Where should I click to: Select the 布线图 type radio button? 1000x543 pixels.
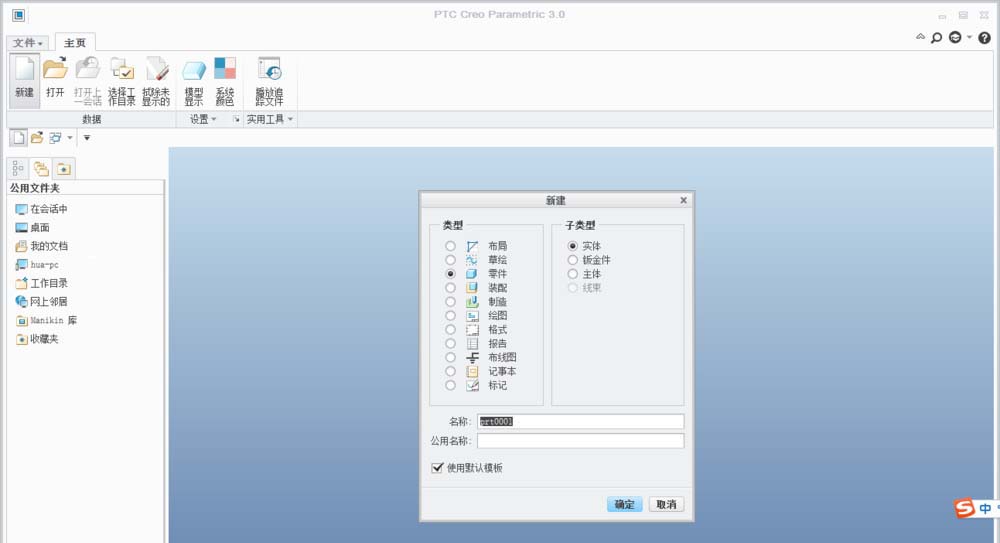[x=450, y=357]
